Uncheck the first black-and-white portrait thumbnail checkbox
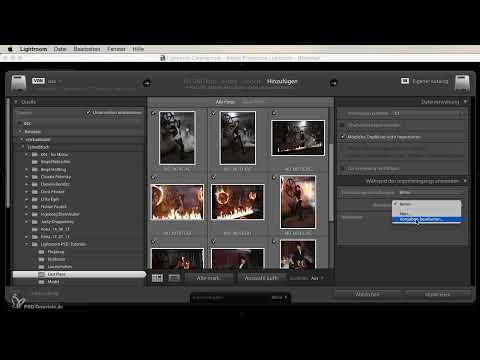This screenshot has height=360, width=480. (x=153, y=113)
